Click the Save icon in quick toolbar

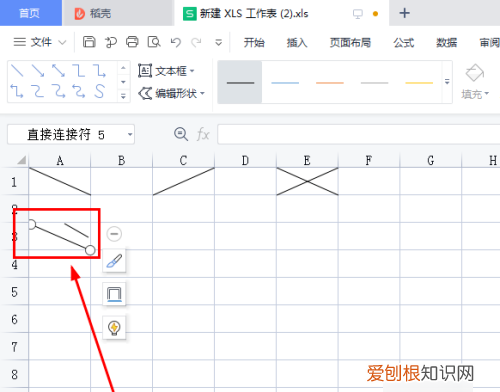pos(89,42)
